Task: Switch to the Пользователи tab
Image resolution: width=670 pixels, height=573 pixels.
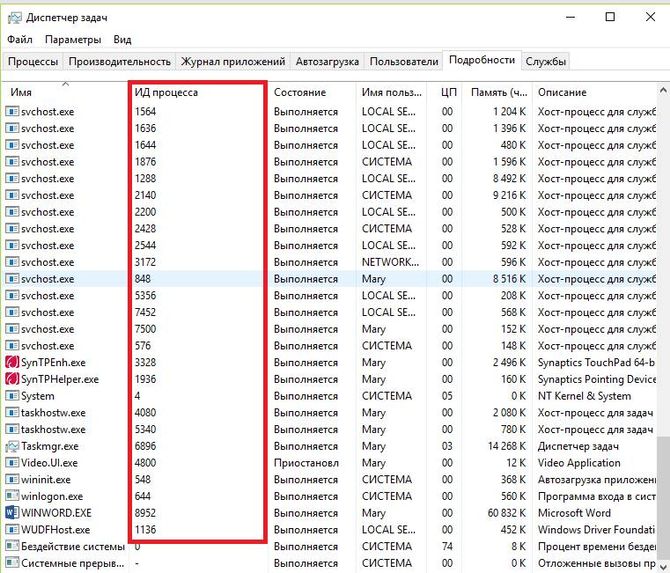Action: (x=404, y=62)
